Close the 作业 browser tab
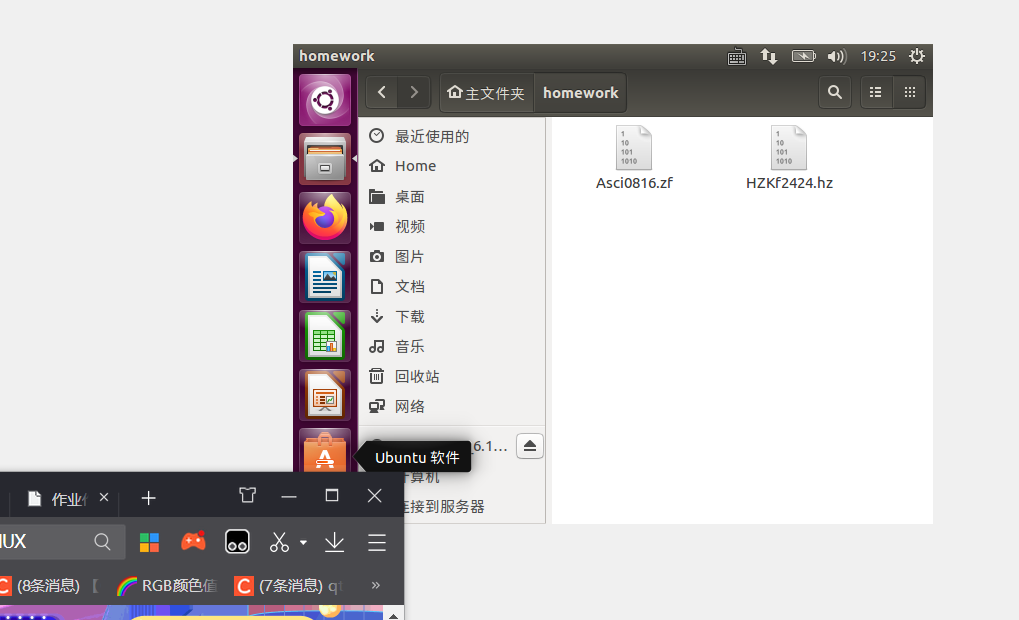 click(104, 497)
